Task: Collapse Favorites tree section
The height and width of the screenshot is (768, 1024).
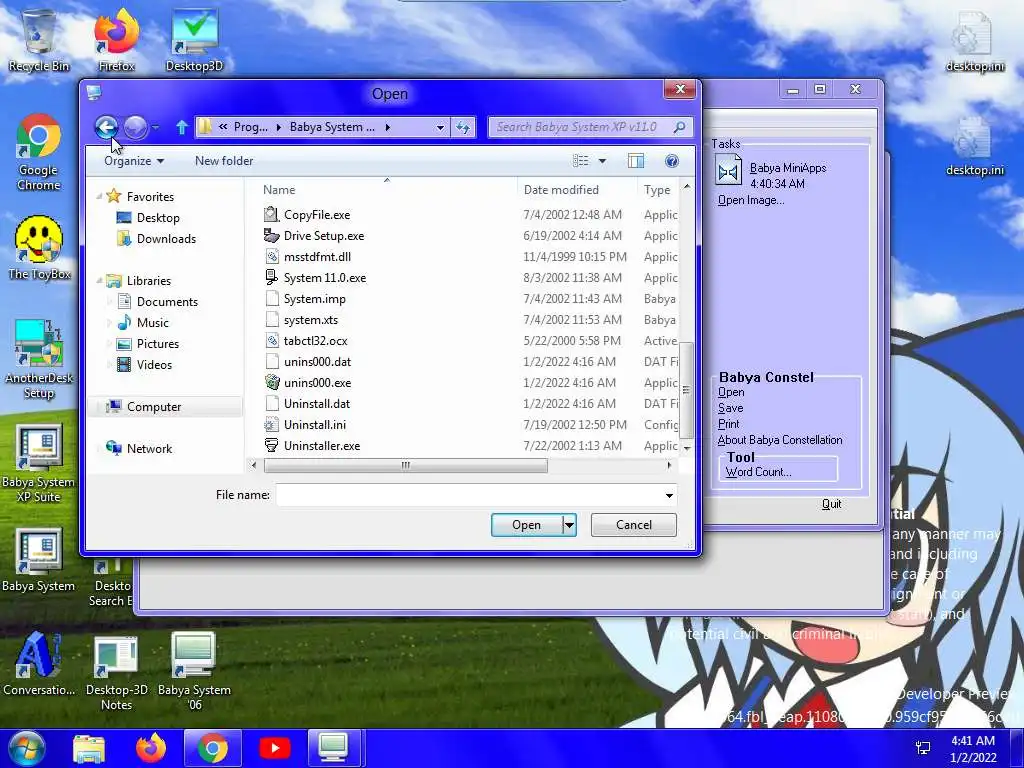Action: click(99, 197)
